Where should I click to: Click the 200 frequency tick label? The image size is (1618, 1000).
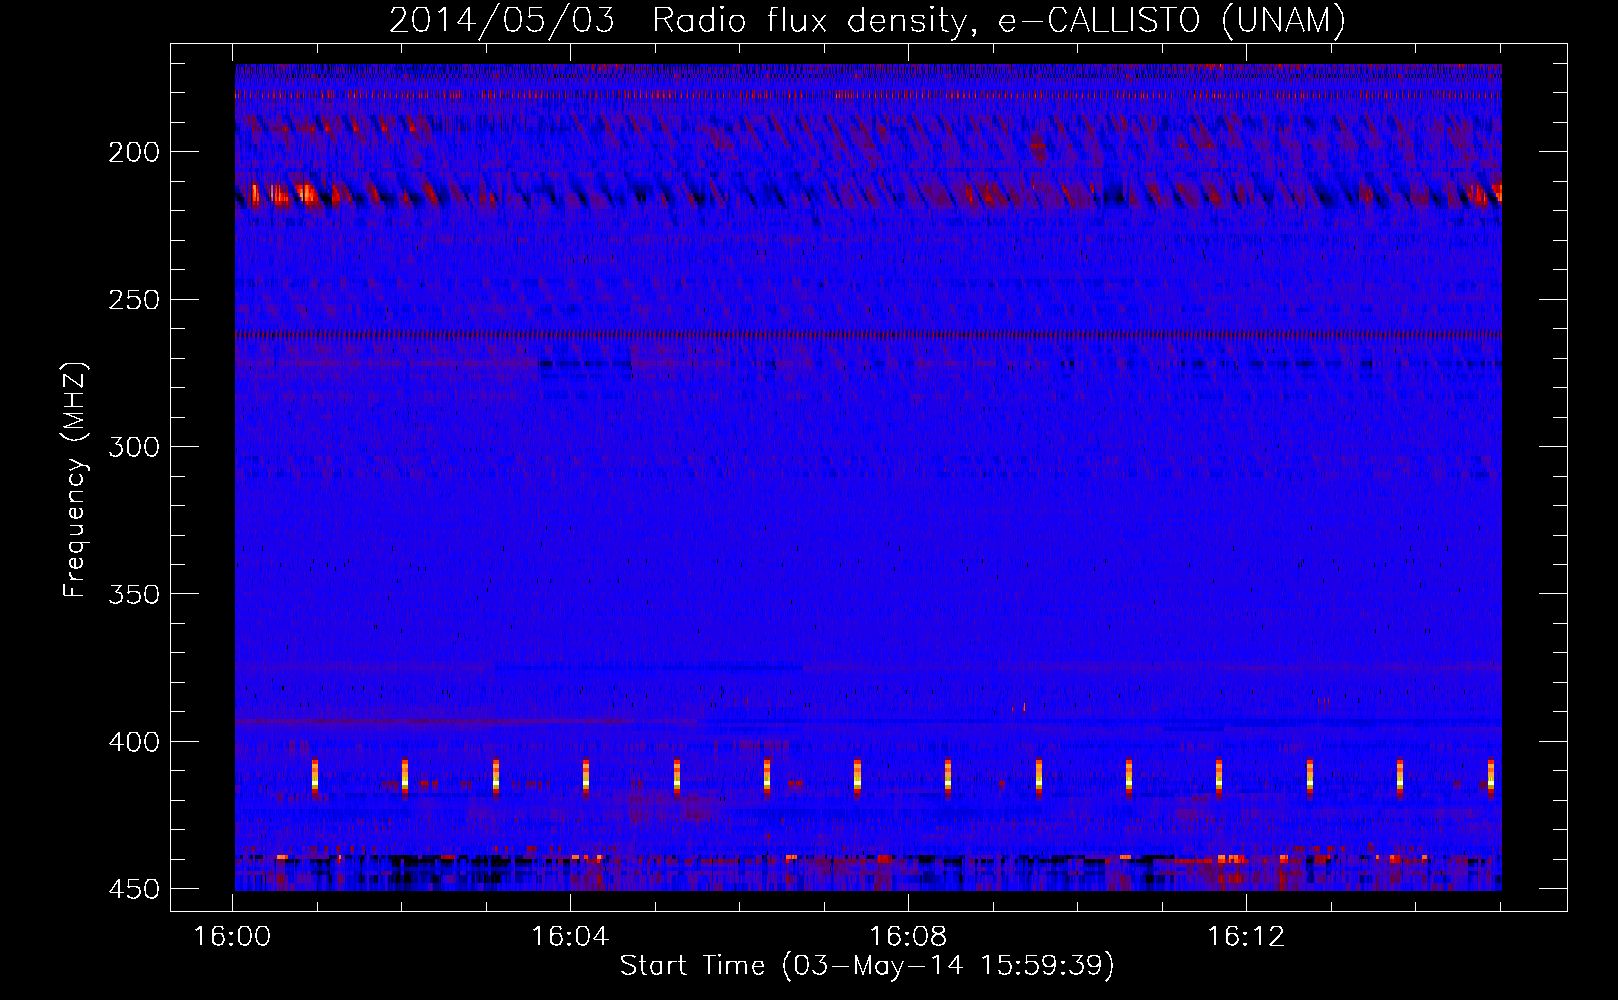(x=134, y=152)
